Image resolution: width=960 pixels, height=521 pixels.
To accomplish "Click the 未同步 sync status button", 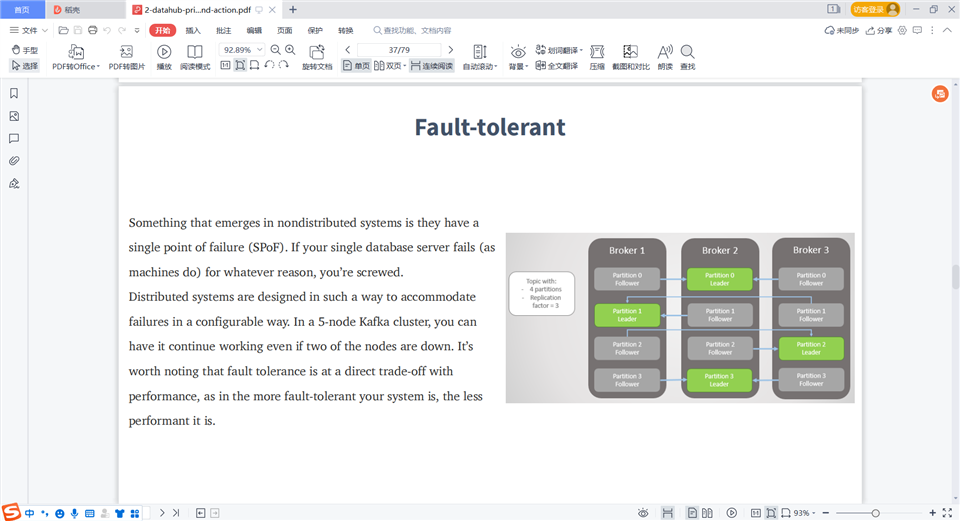I will coord(842,30).
